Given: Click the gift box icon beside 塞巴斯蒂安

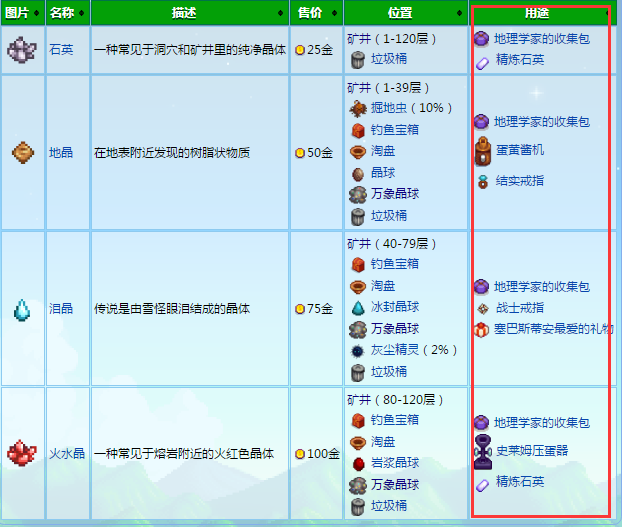Looking at the screenshot, I should (482, 330).
